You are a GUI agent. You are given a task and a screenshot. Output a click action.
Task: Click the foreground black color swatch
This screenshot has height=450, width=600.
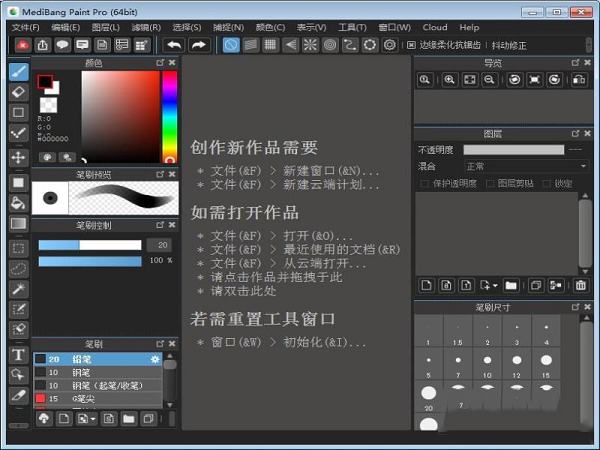coord(45,82)
